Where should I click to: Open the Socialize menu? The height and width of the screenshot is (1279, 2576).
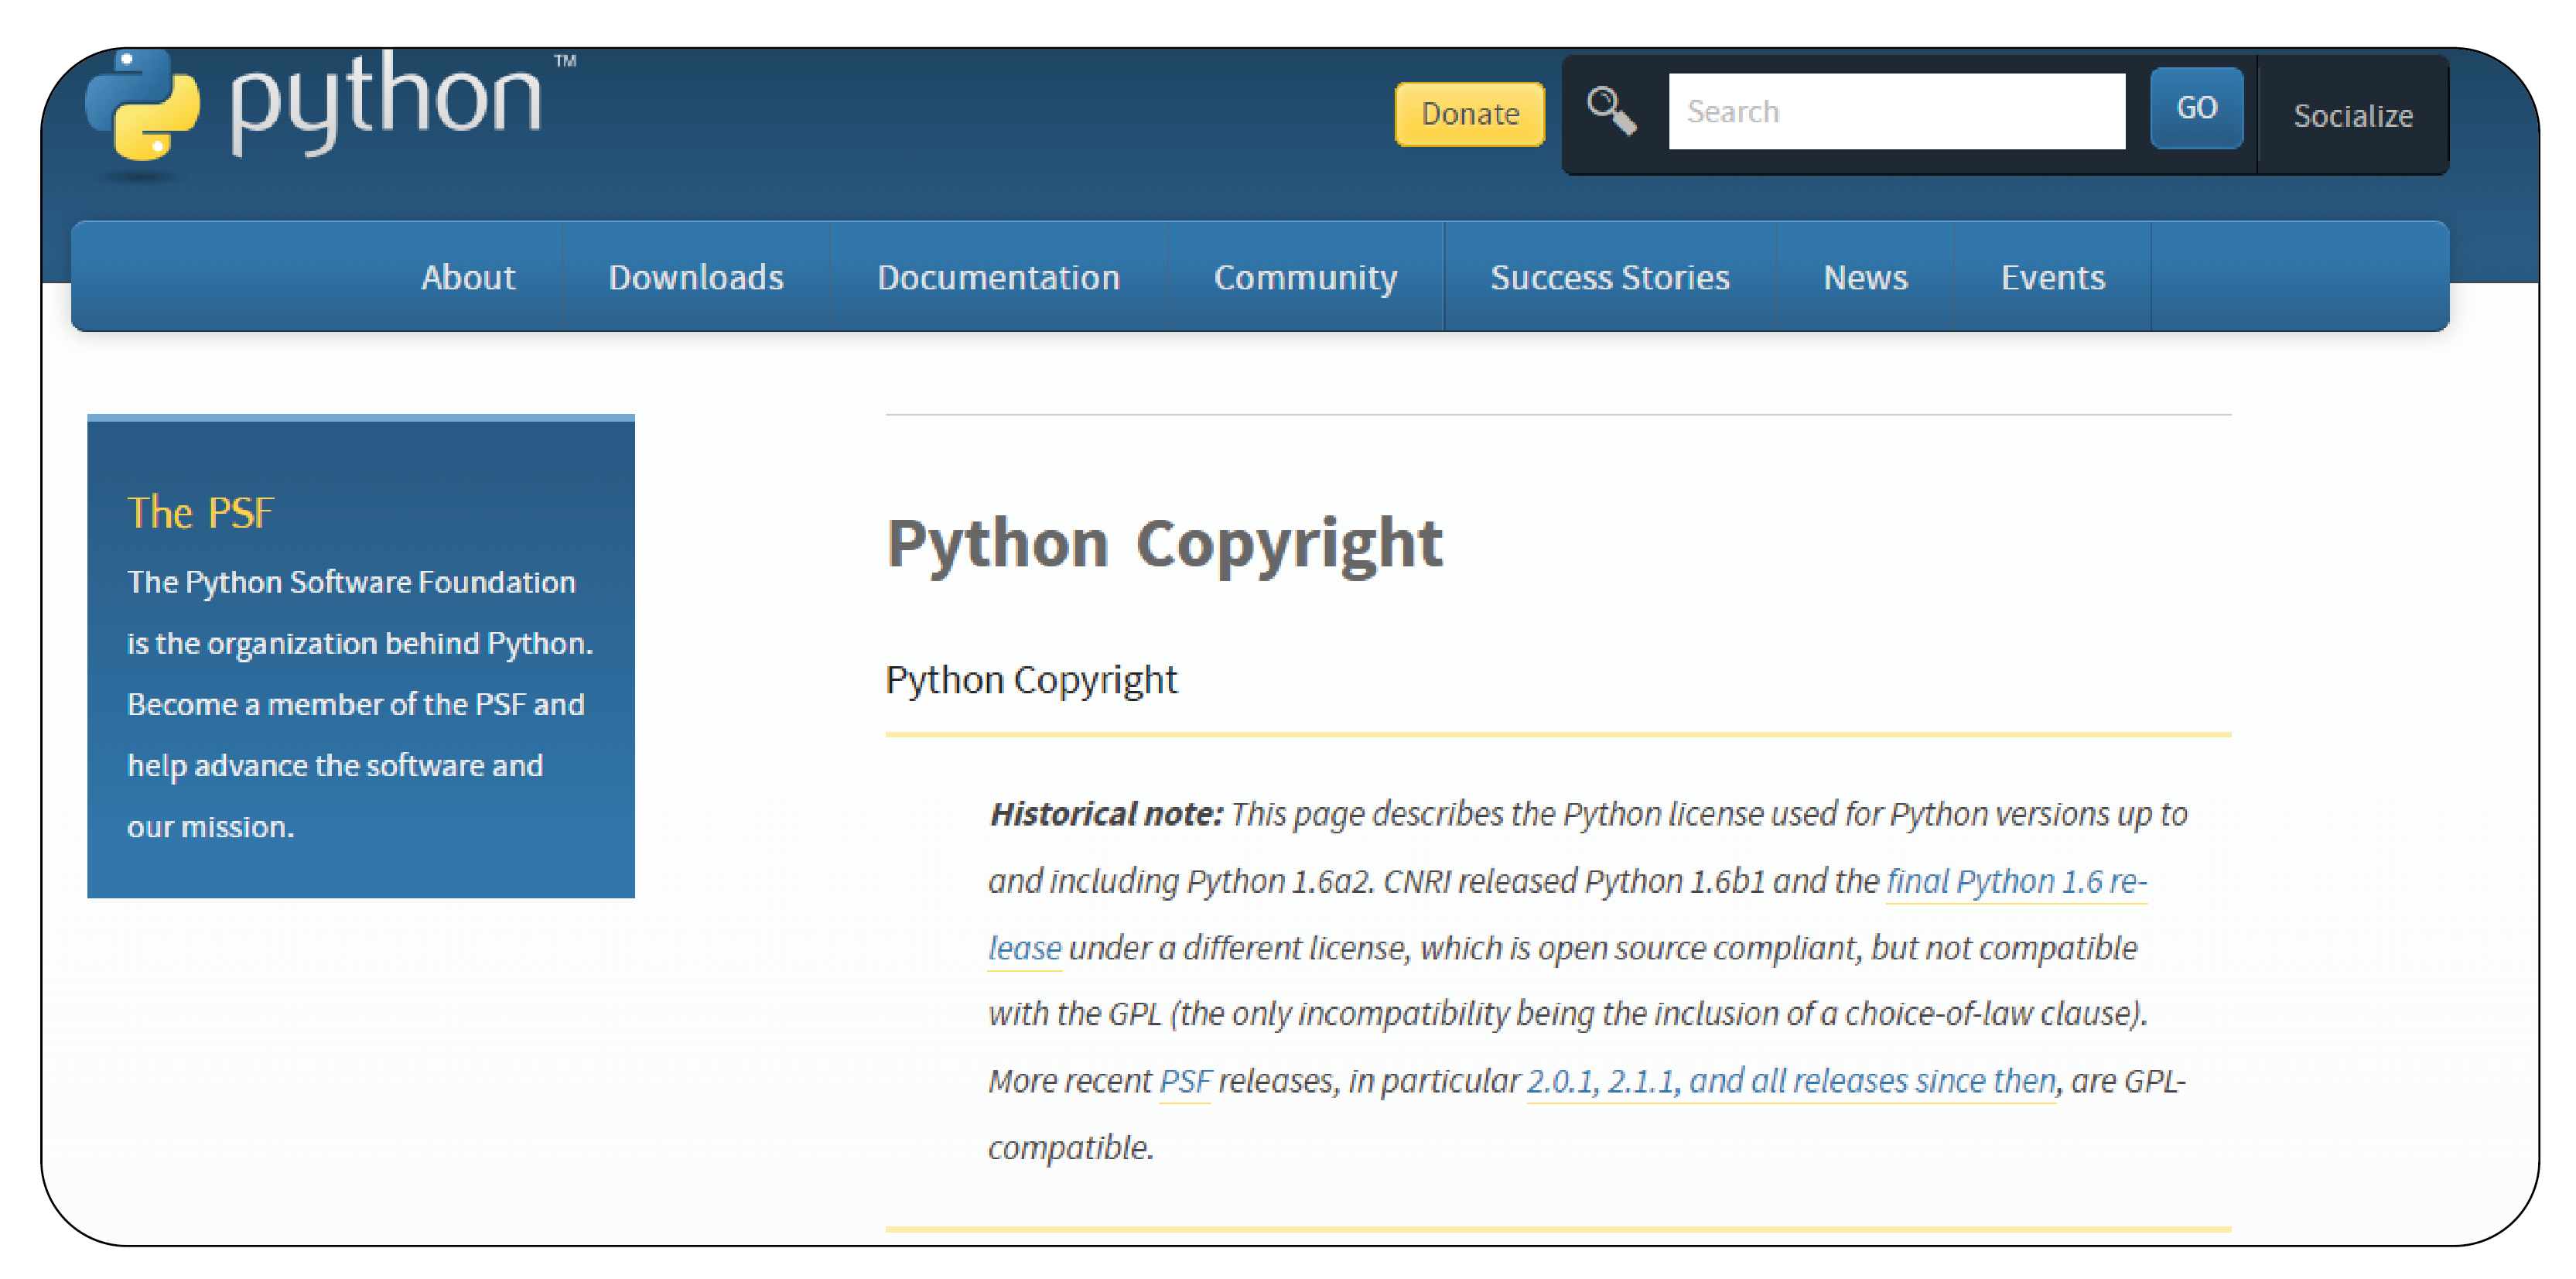(2352, 116)
